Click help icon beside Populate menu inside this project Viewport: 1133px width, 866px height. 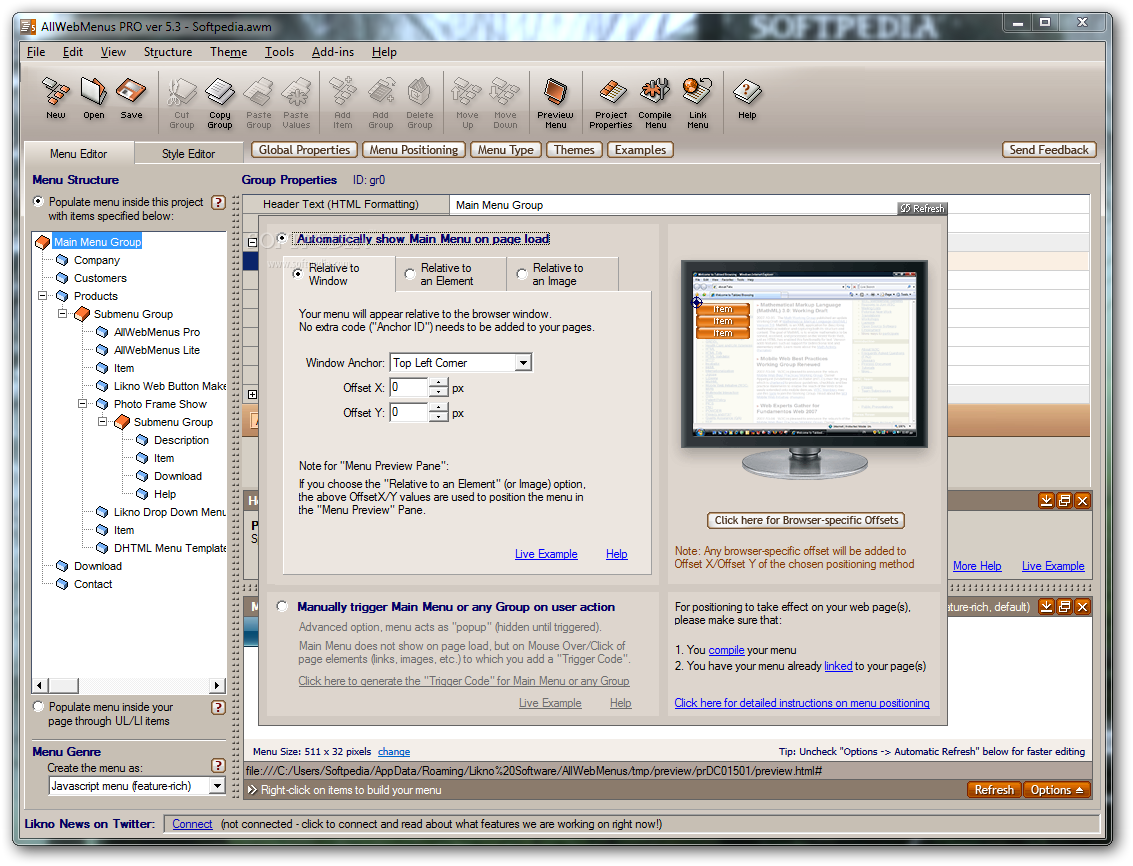point(218,202)
